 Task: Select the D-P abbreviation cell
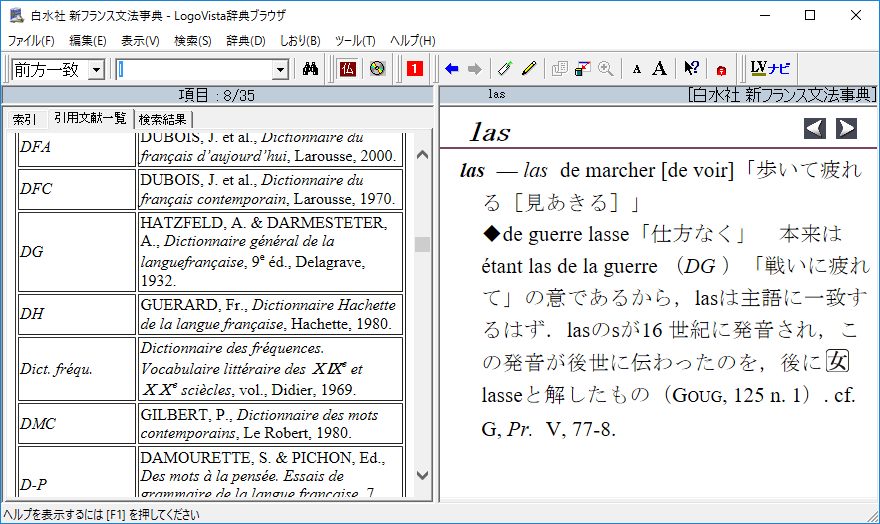pyautogui.click(x=77, y=472)
